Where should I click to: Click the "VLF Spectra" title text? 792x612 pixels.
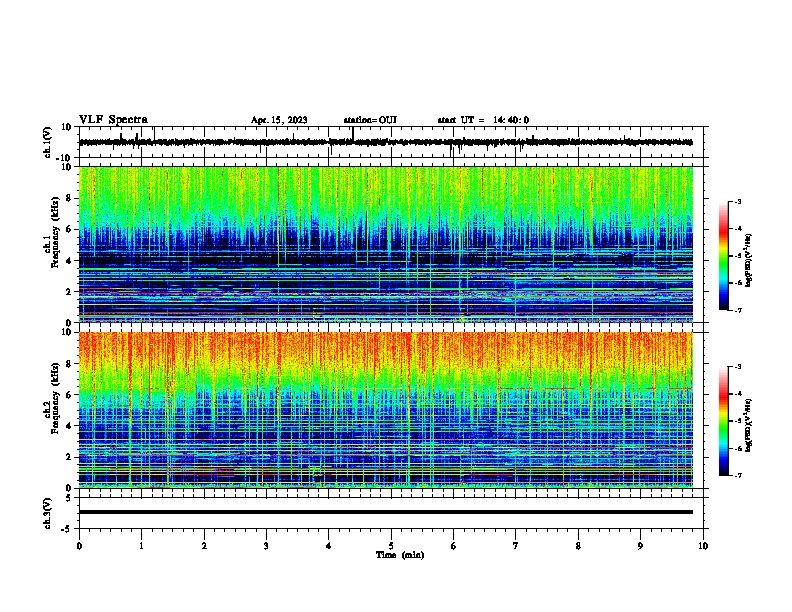(113, 120)
